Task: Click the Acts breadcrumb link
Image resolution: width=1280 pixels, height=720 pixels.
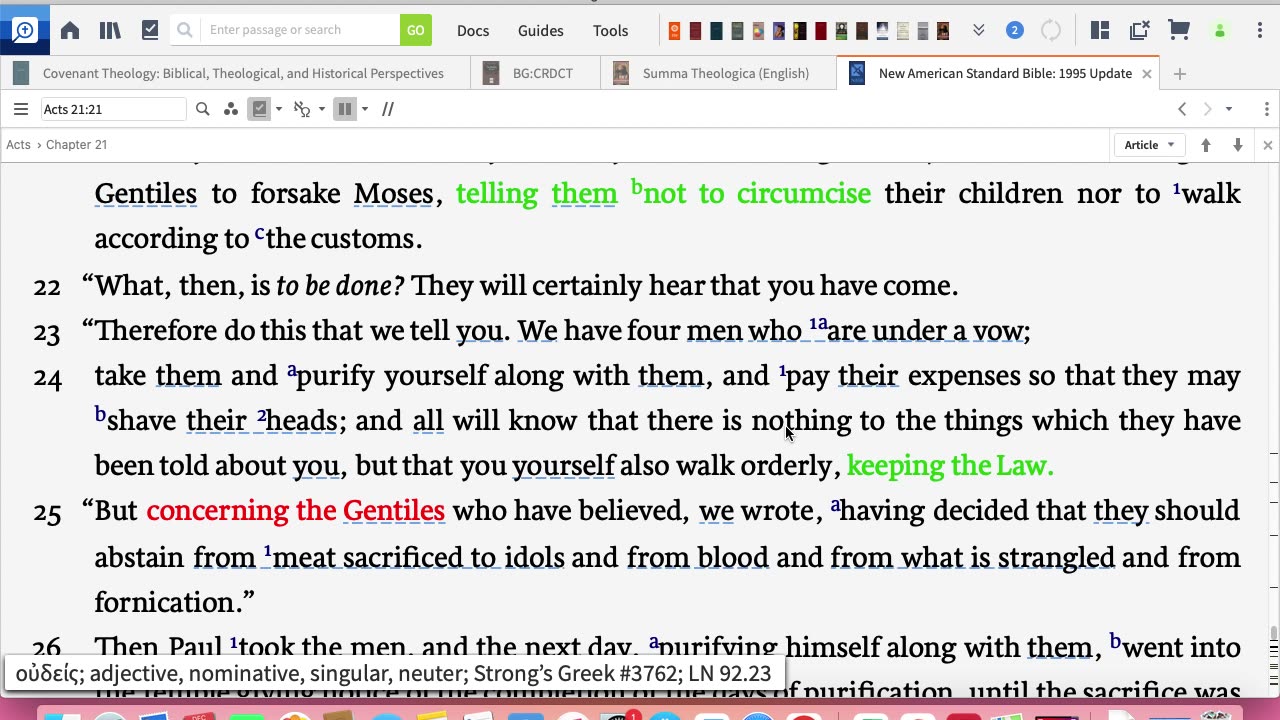Action: coord(18,145)
